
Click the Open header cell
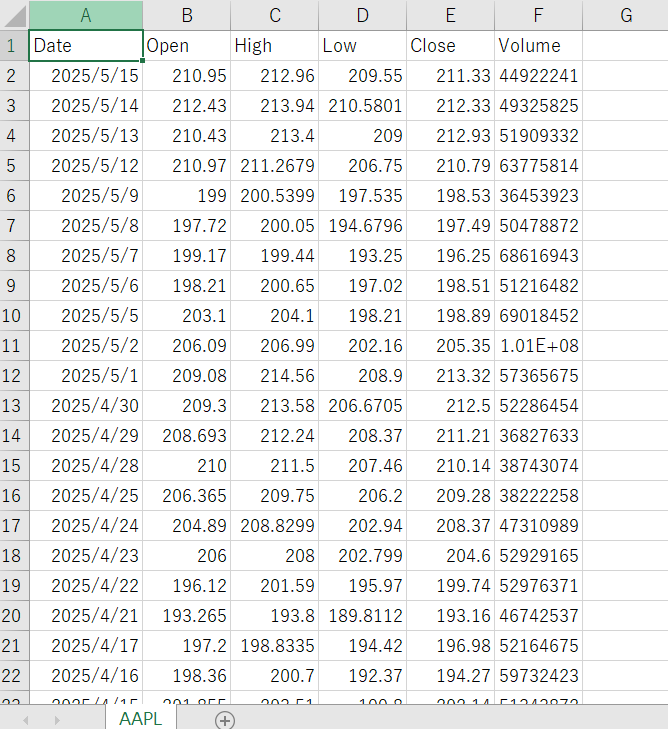(x=186, y=46)
